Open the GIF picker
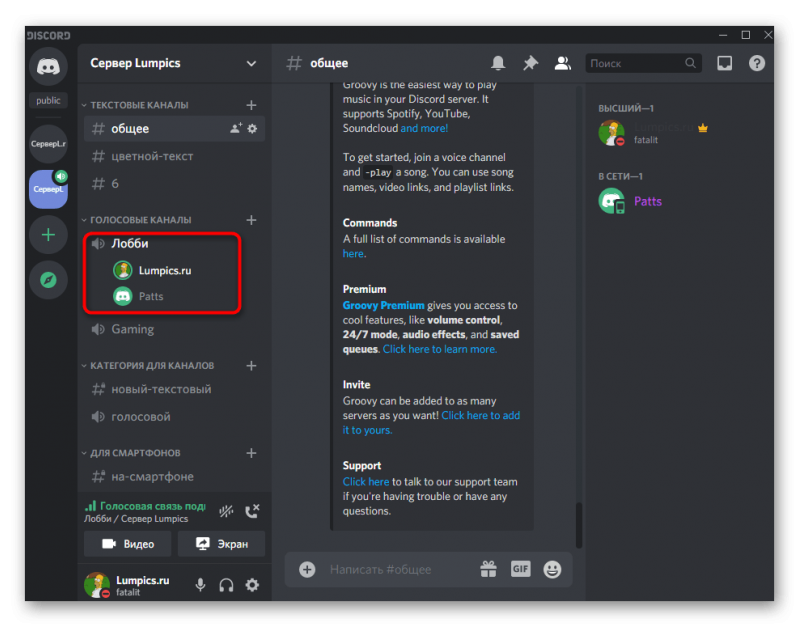The image size is (800, 627). point(520,569)
